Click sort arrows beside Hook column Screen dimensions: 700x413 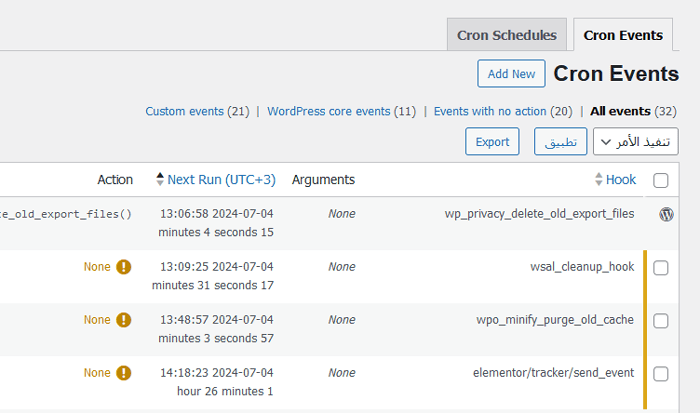[598, 180]
